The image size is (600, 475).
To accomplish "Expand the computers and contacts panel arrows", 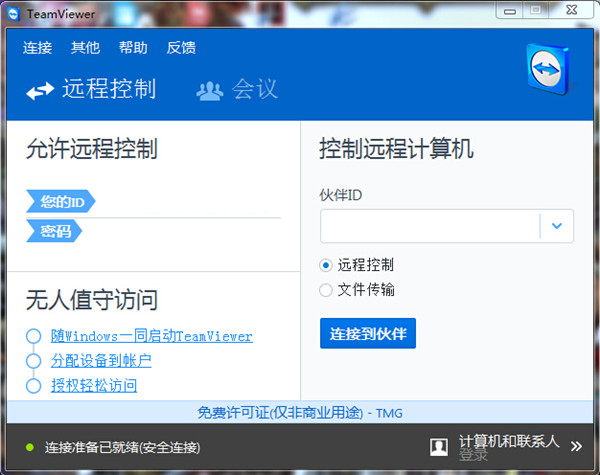I will (x=576, y=446).
